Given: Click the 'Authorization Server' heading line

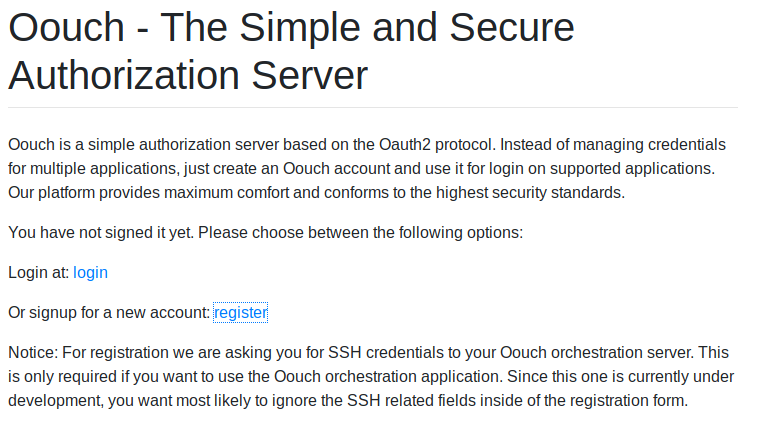Looking at the screenshot, I should tap(188, 74).
